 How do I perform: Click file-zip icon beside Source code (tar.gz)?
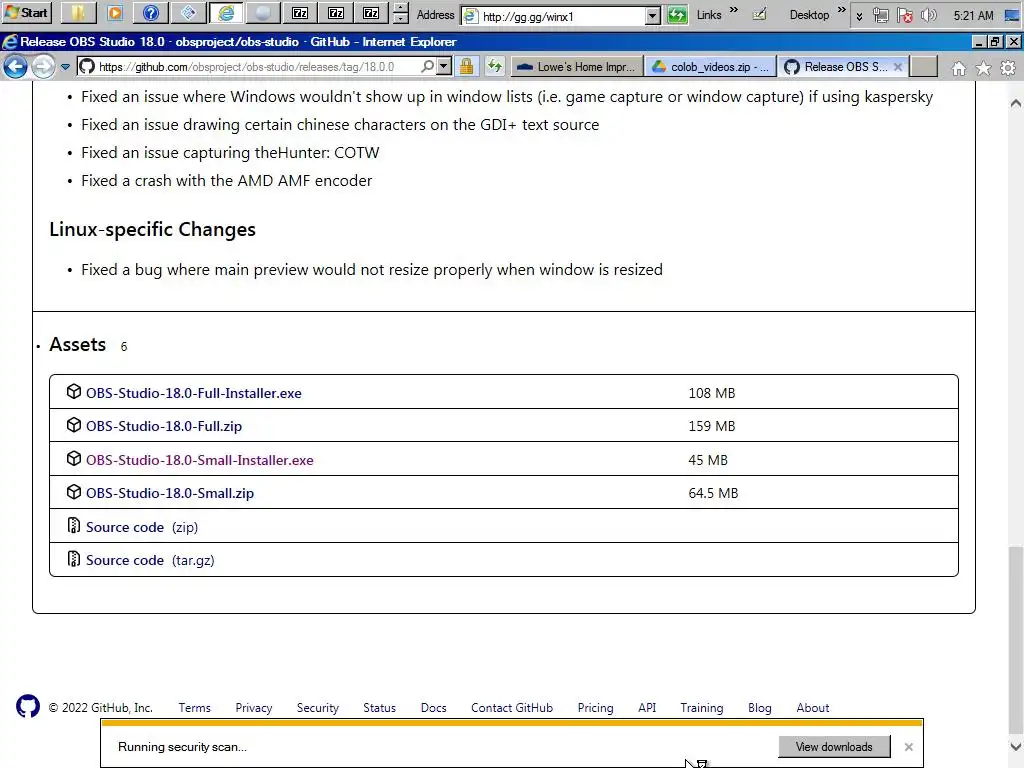[x=74, y=559]
